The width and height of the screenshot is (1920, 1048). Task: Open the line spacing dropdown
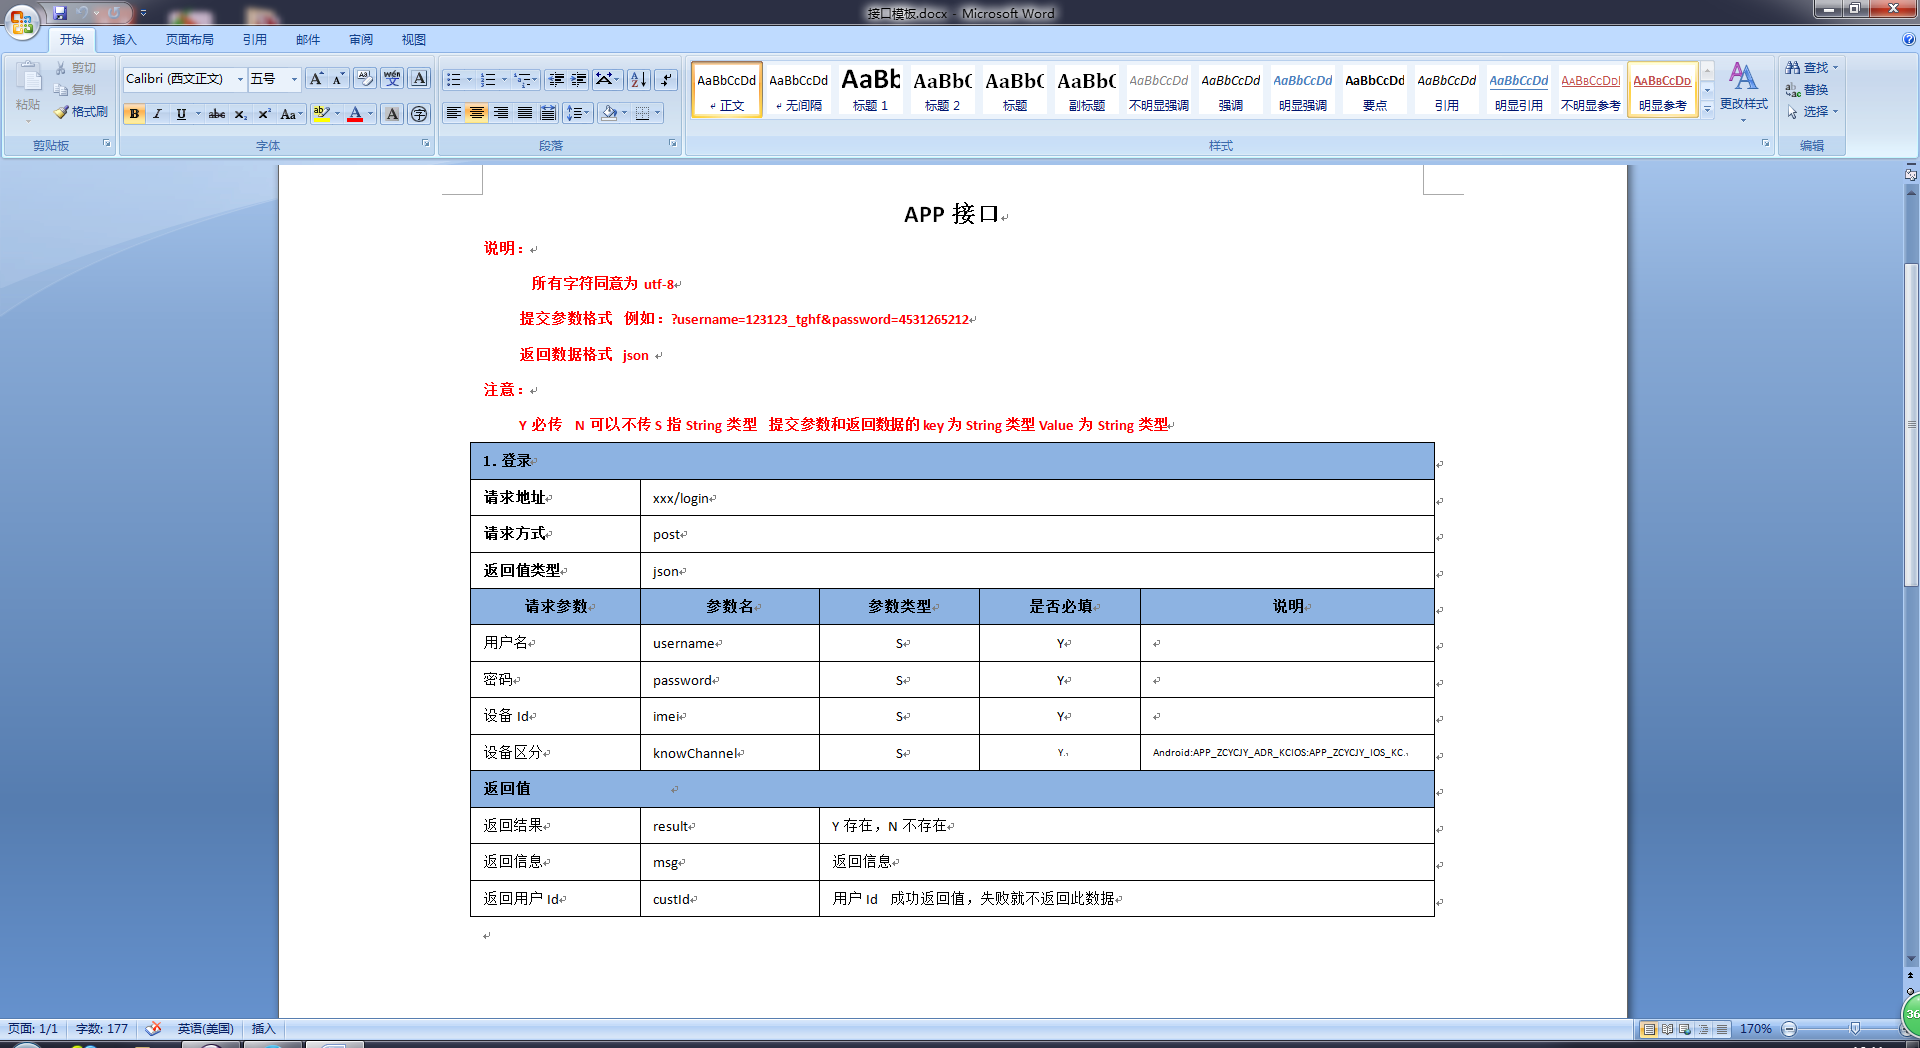[x=577, y=113]
